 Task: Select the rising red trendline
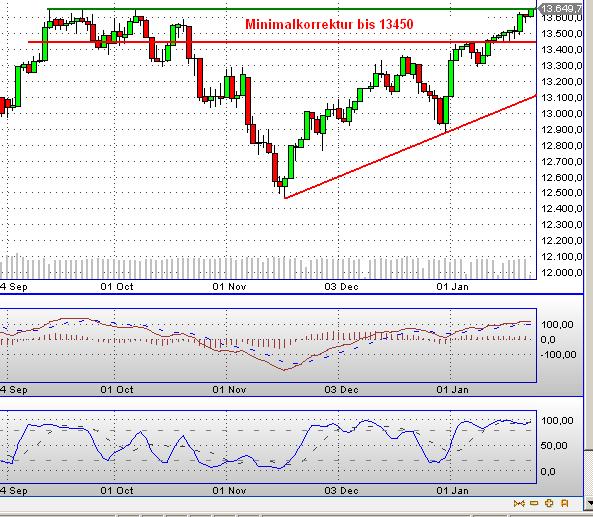[410, 147]
